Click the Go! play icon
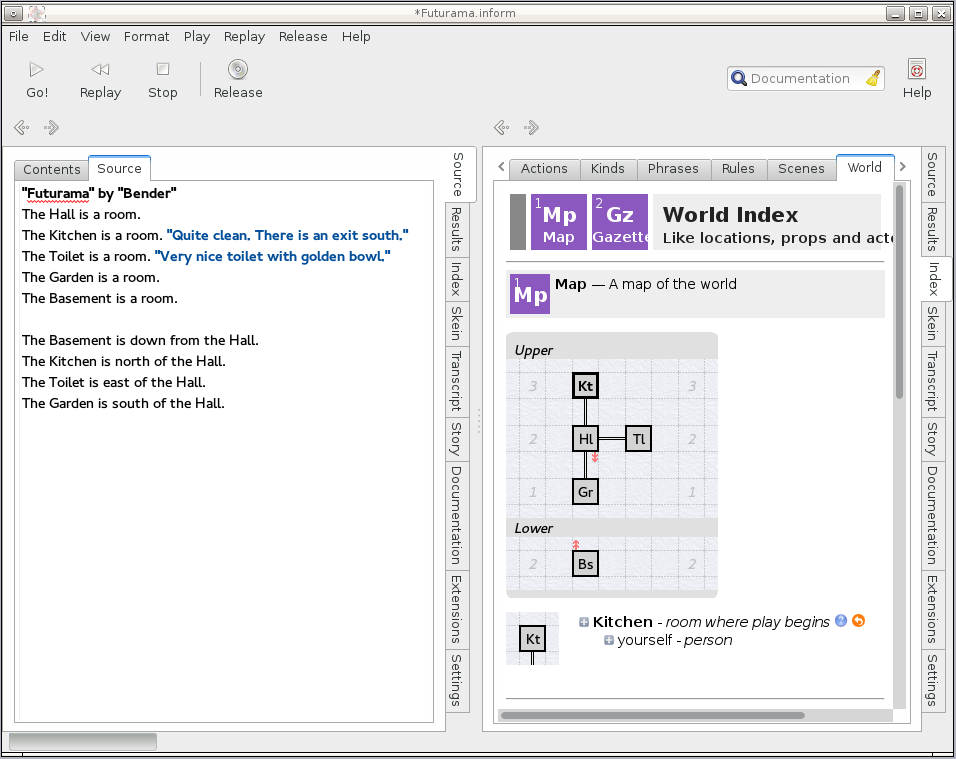Viewport: 956px width, 759px height. point(37,69)
